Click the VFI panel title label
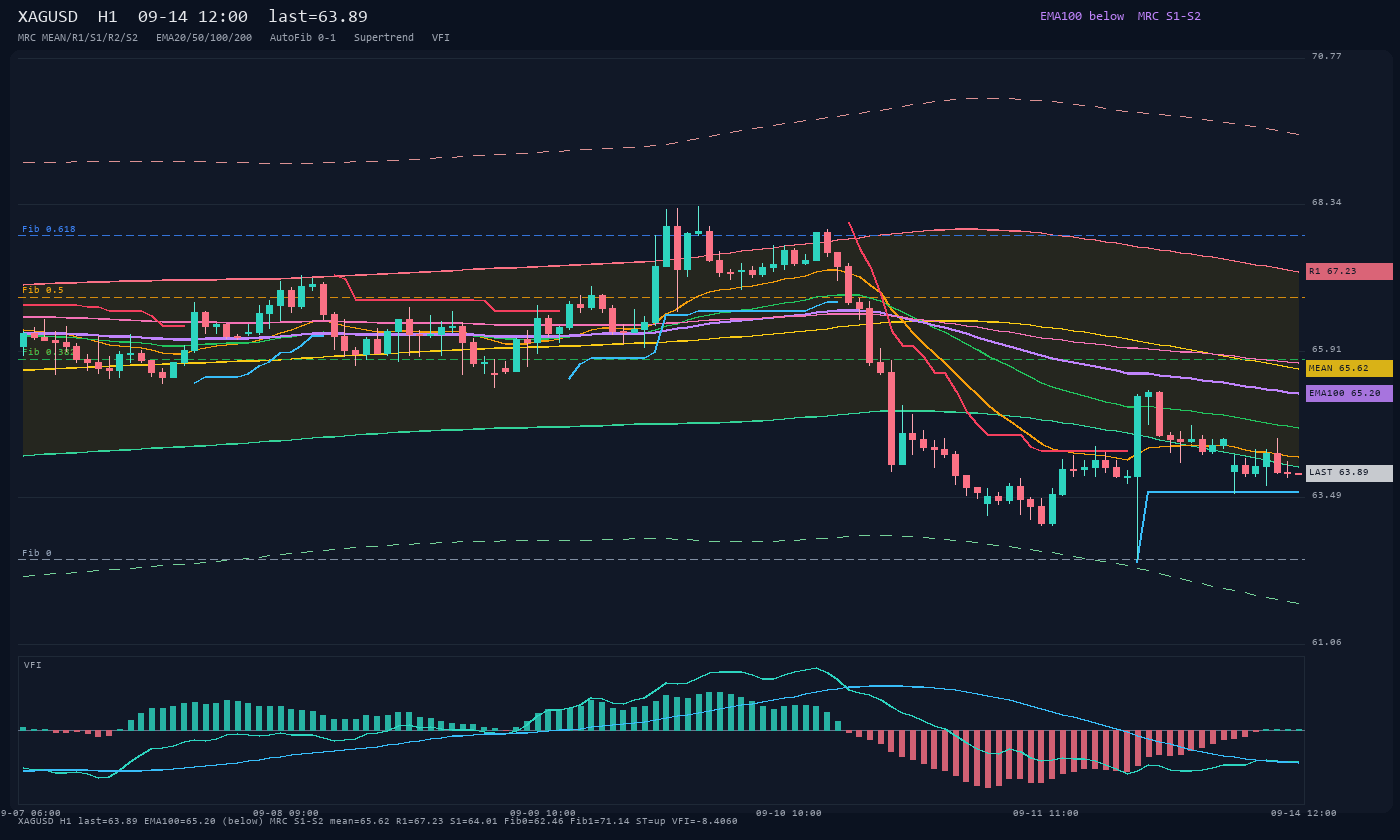 tap(33, 665)
